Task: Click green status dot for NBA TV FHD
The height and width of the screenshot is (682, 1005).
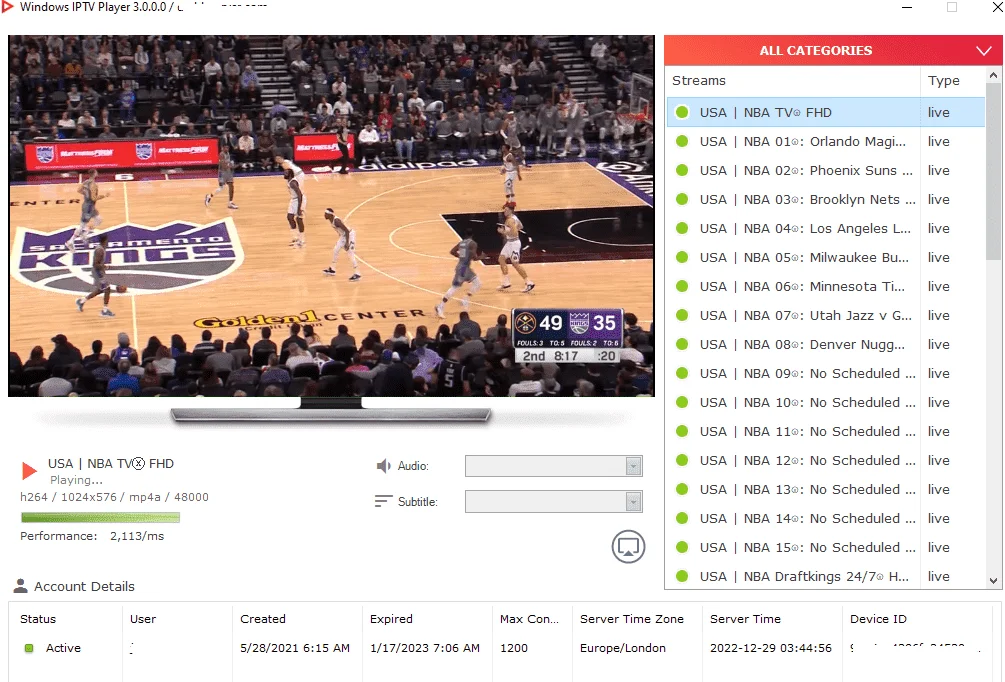Action: click(x=682, y=112)
